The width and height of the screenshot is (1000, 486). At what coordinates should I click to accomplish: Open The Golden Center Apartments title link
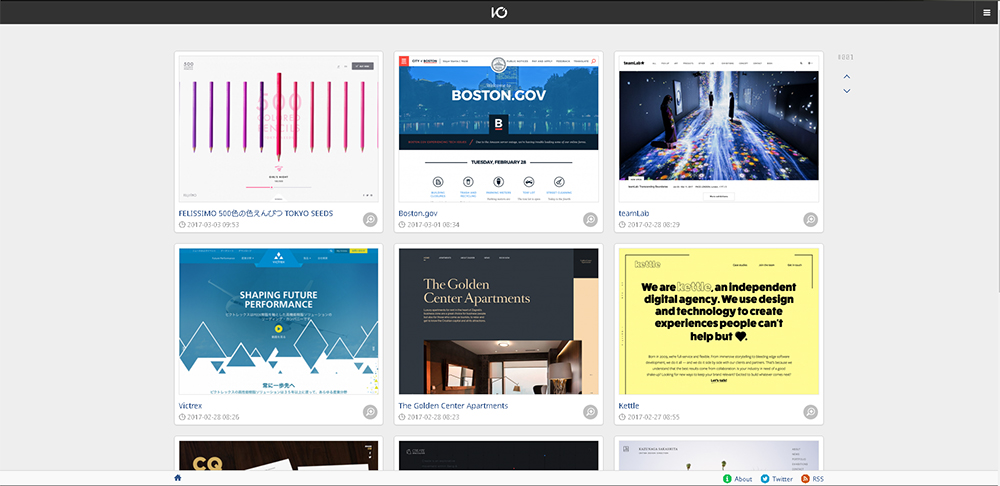coord(453,406)
